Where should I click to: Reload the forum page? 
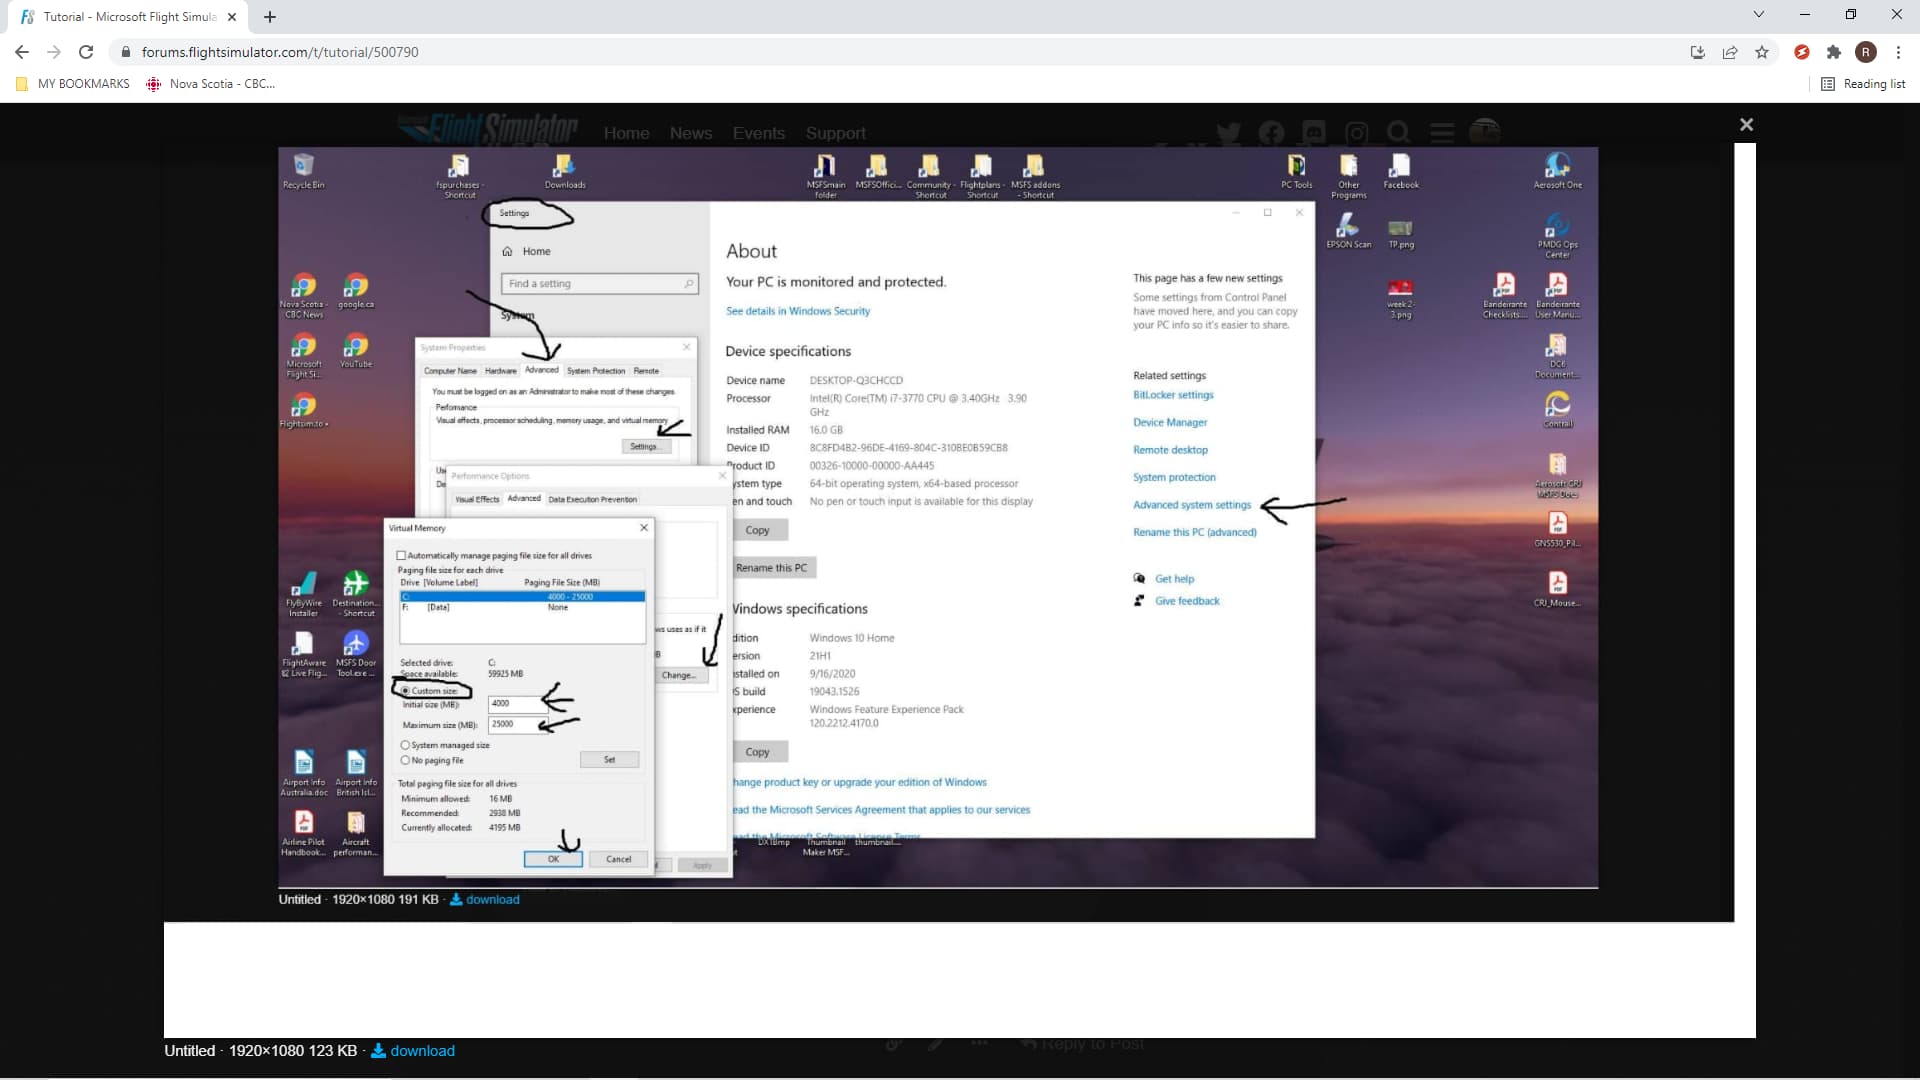tap(86, 52)
